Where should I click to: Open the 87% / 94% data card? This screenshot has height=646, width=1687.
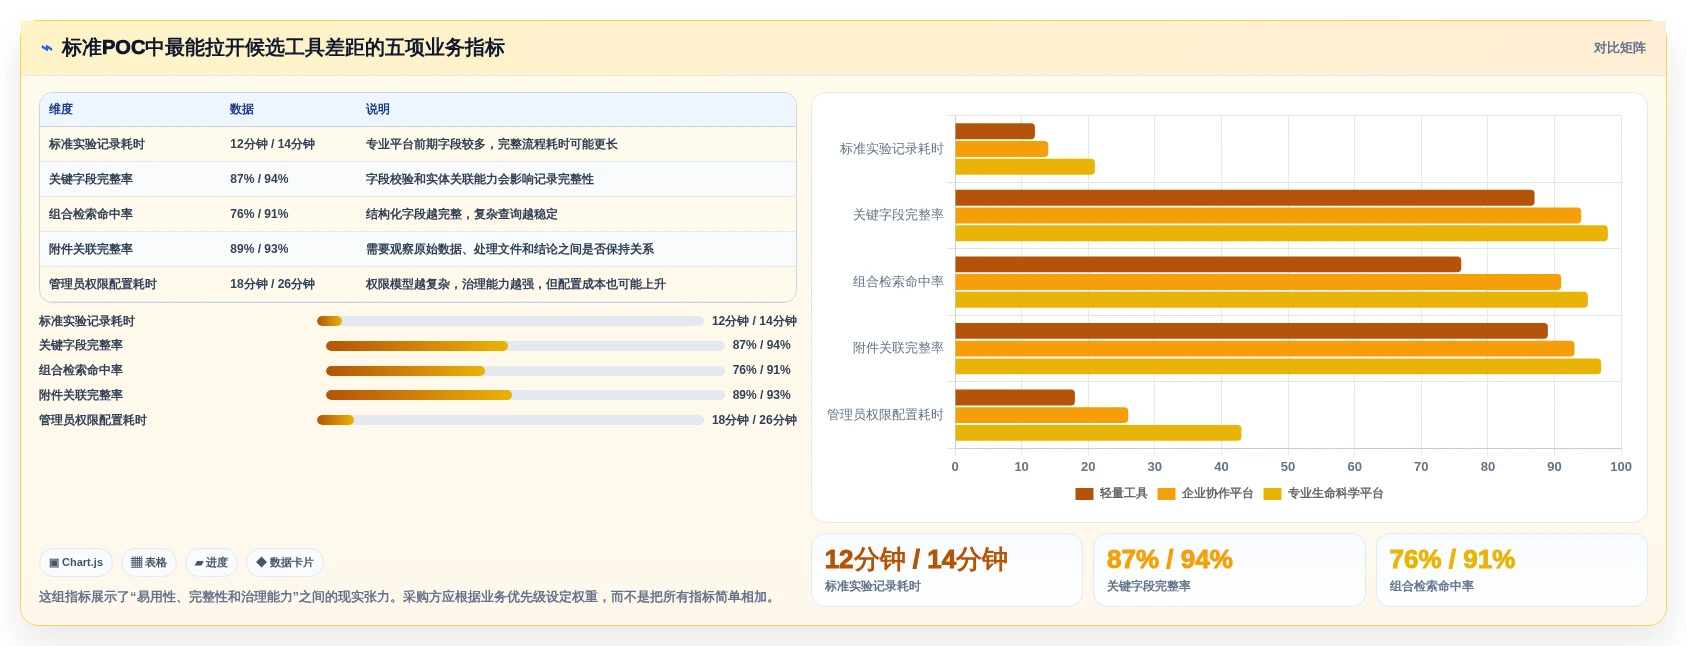[1229, 570]
